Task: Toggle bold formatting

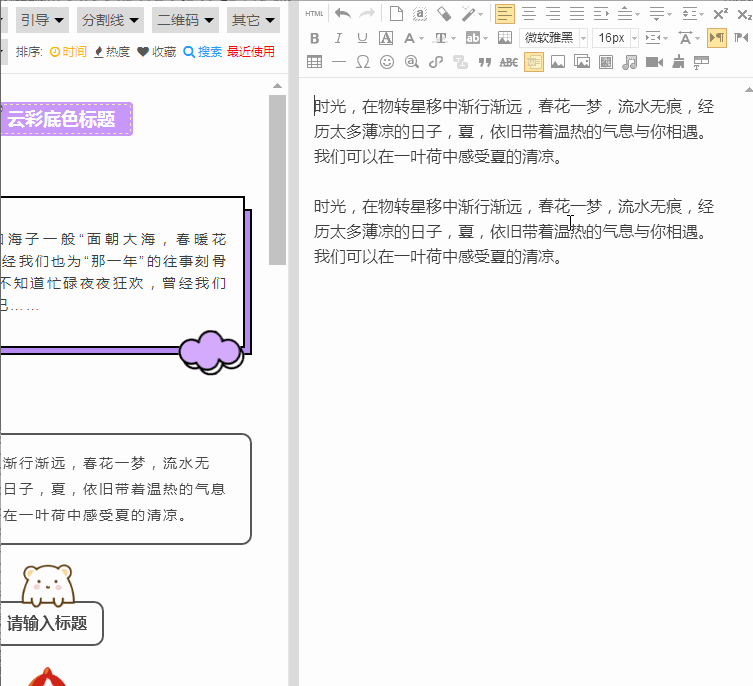Action: [314, 38]
